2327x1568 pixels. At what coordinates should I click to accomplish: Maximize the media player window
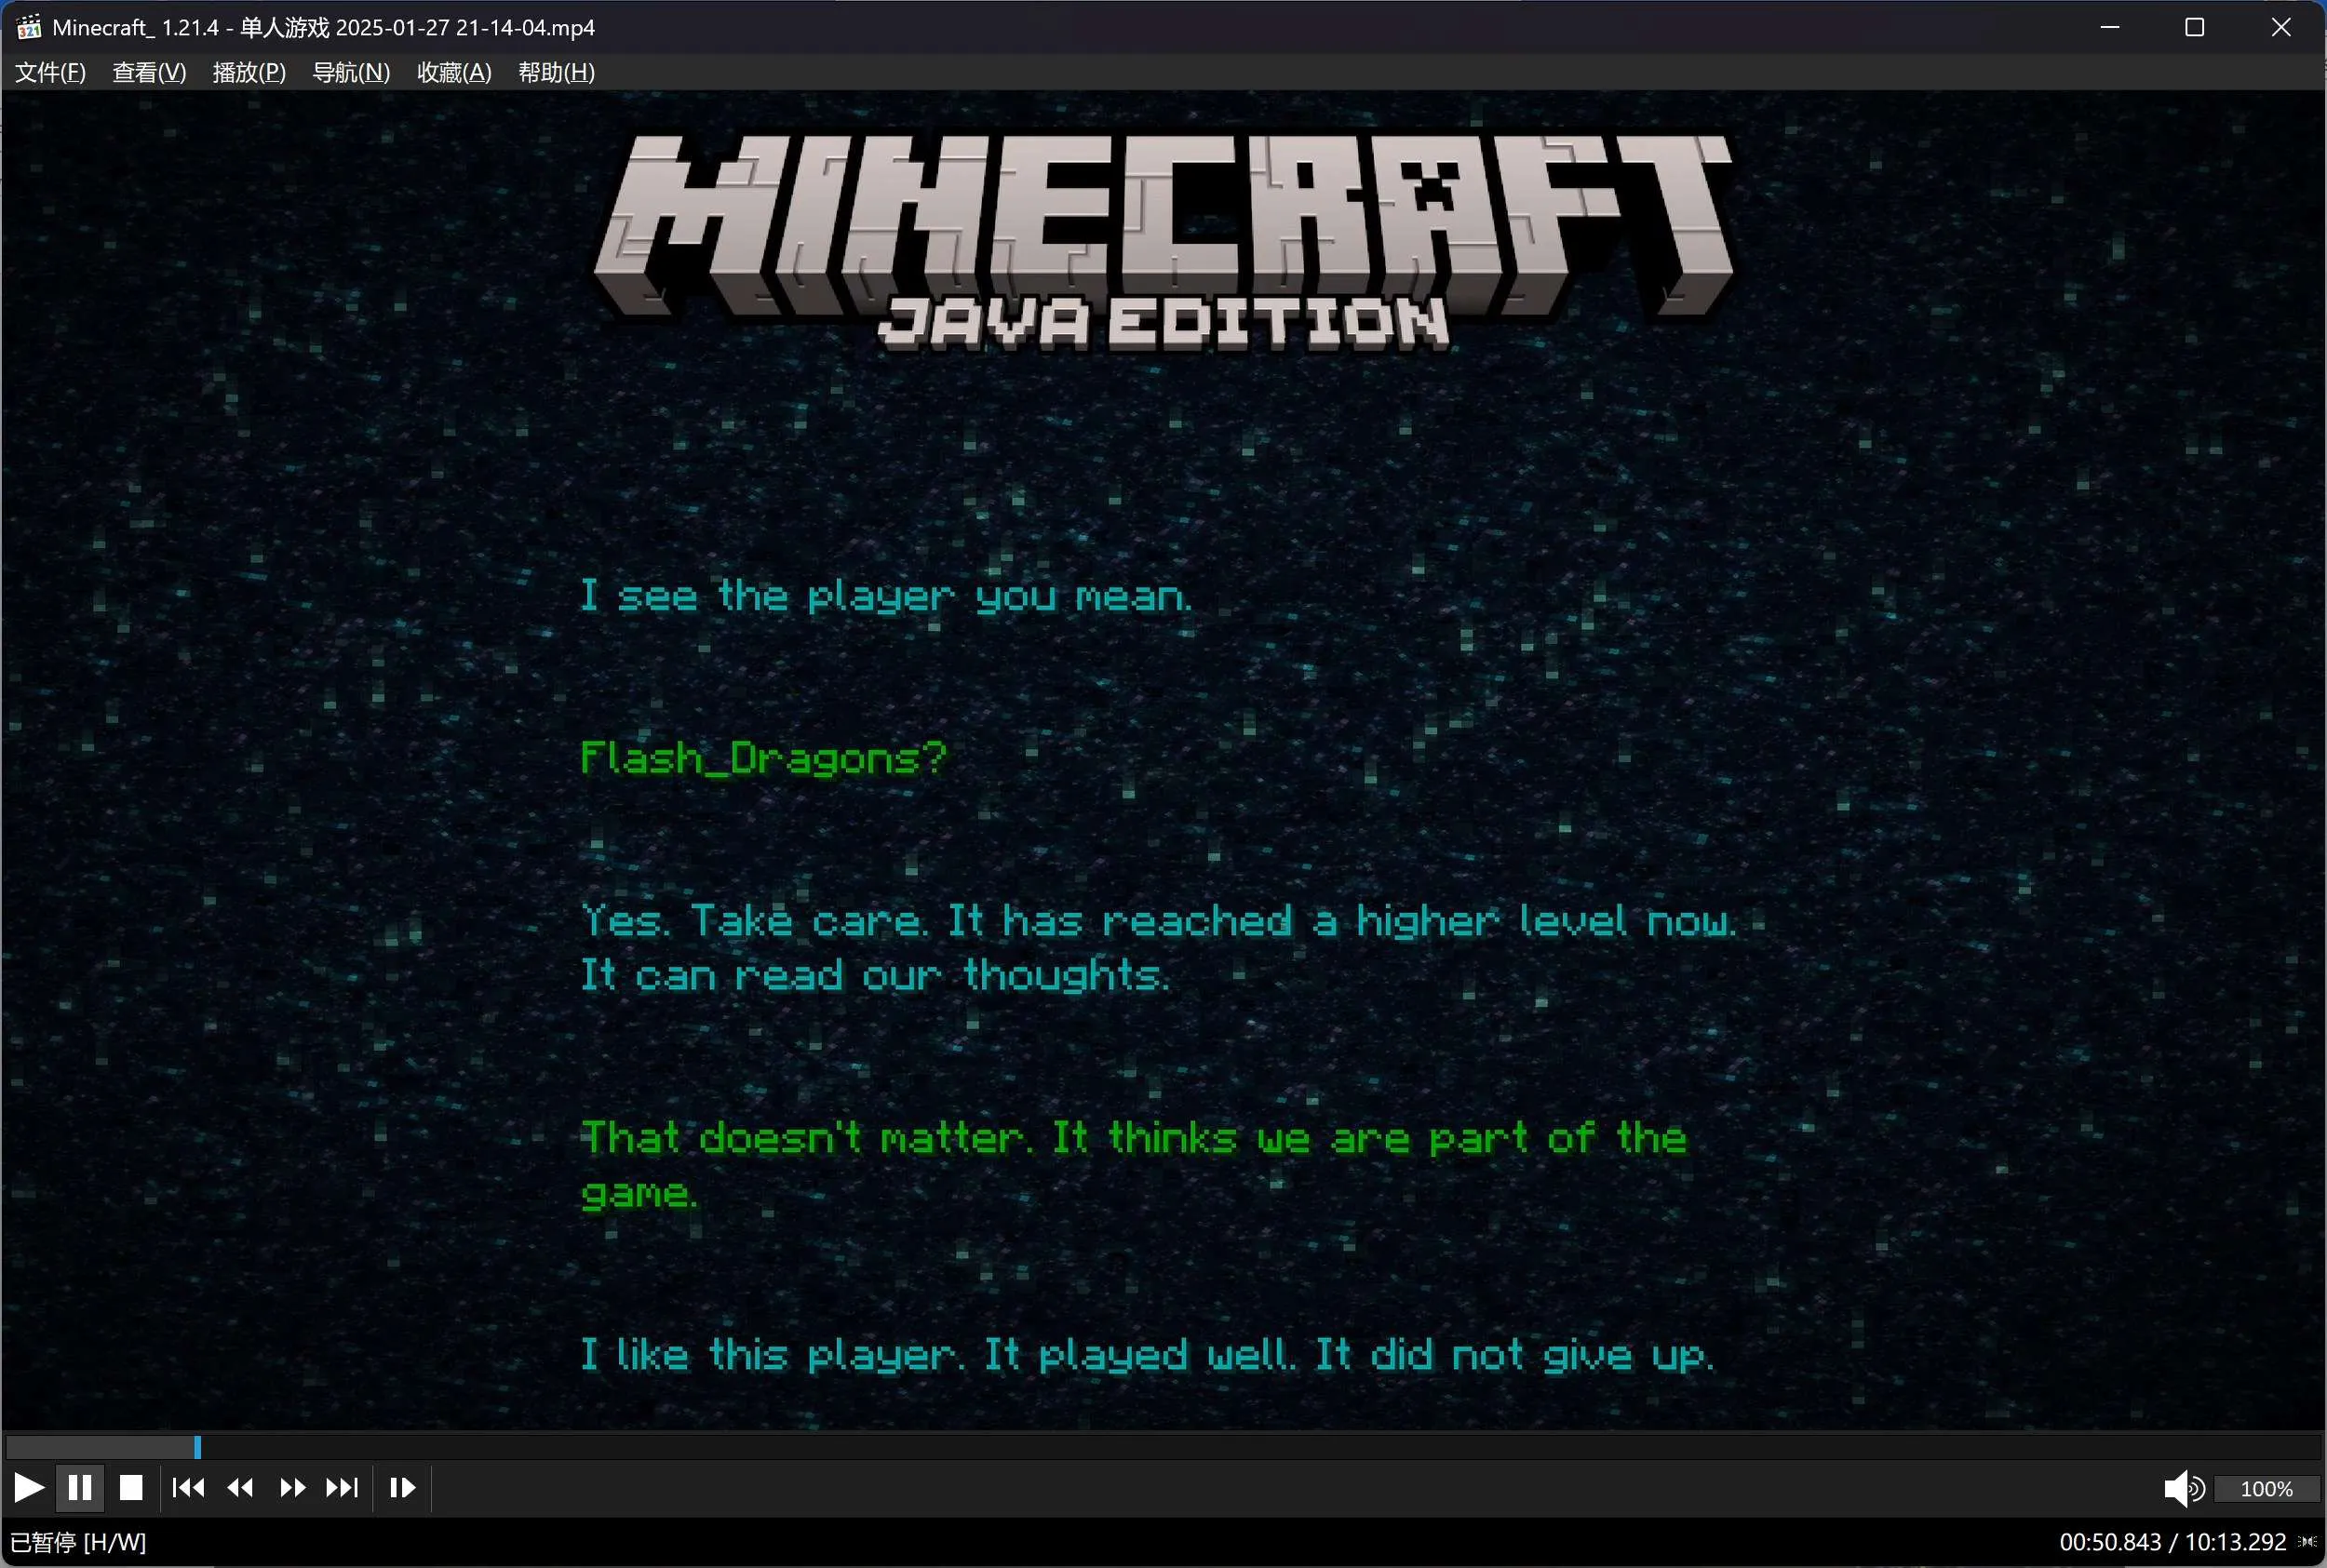coord(2195,27)
